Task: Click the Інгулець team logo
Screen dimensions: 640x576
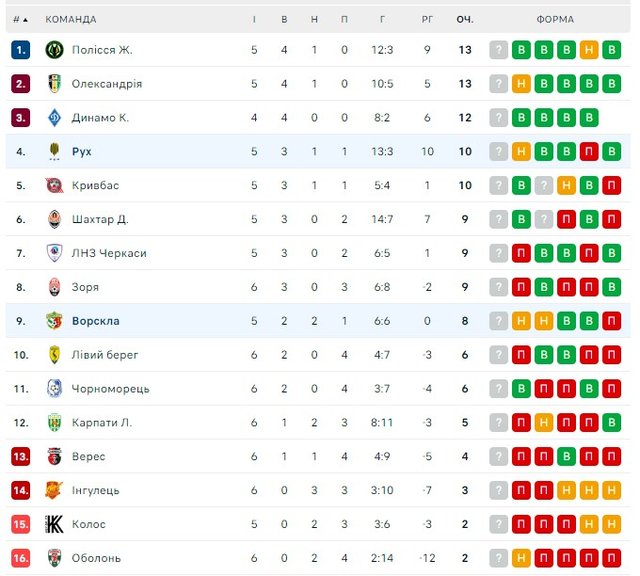Action: click(54, 490)
